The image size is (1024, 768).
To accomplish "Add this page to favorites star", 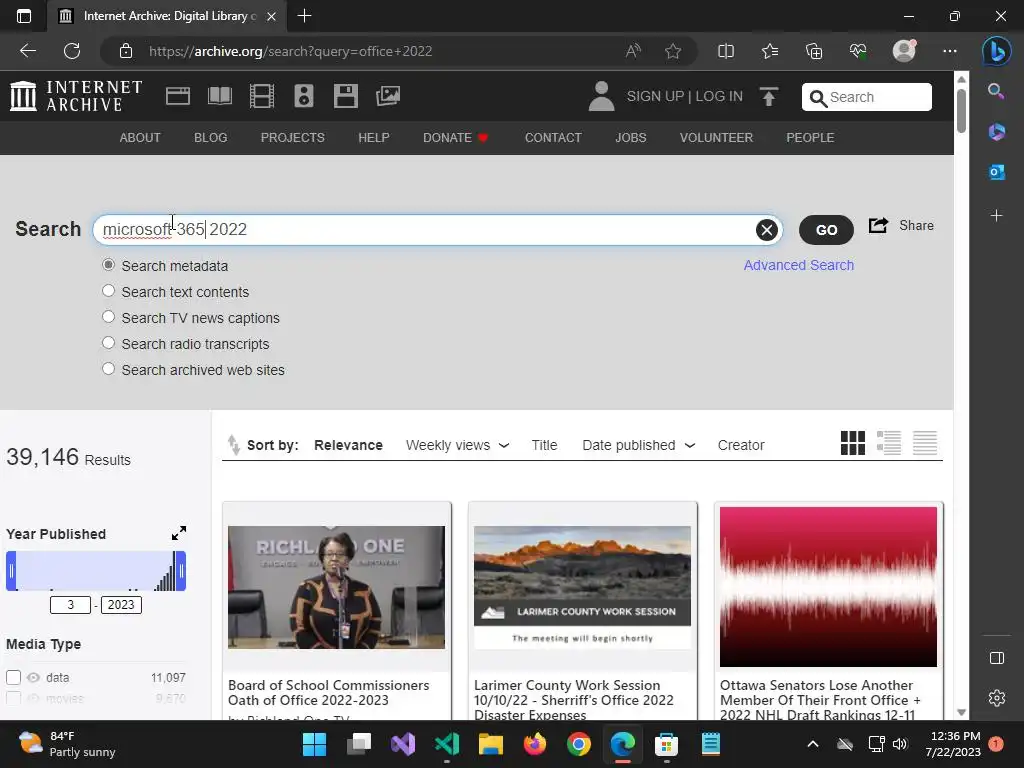I will [x=673, y=51].
